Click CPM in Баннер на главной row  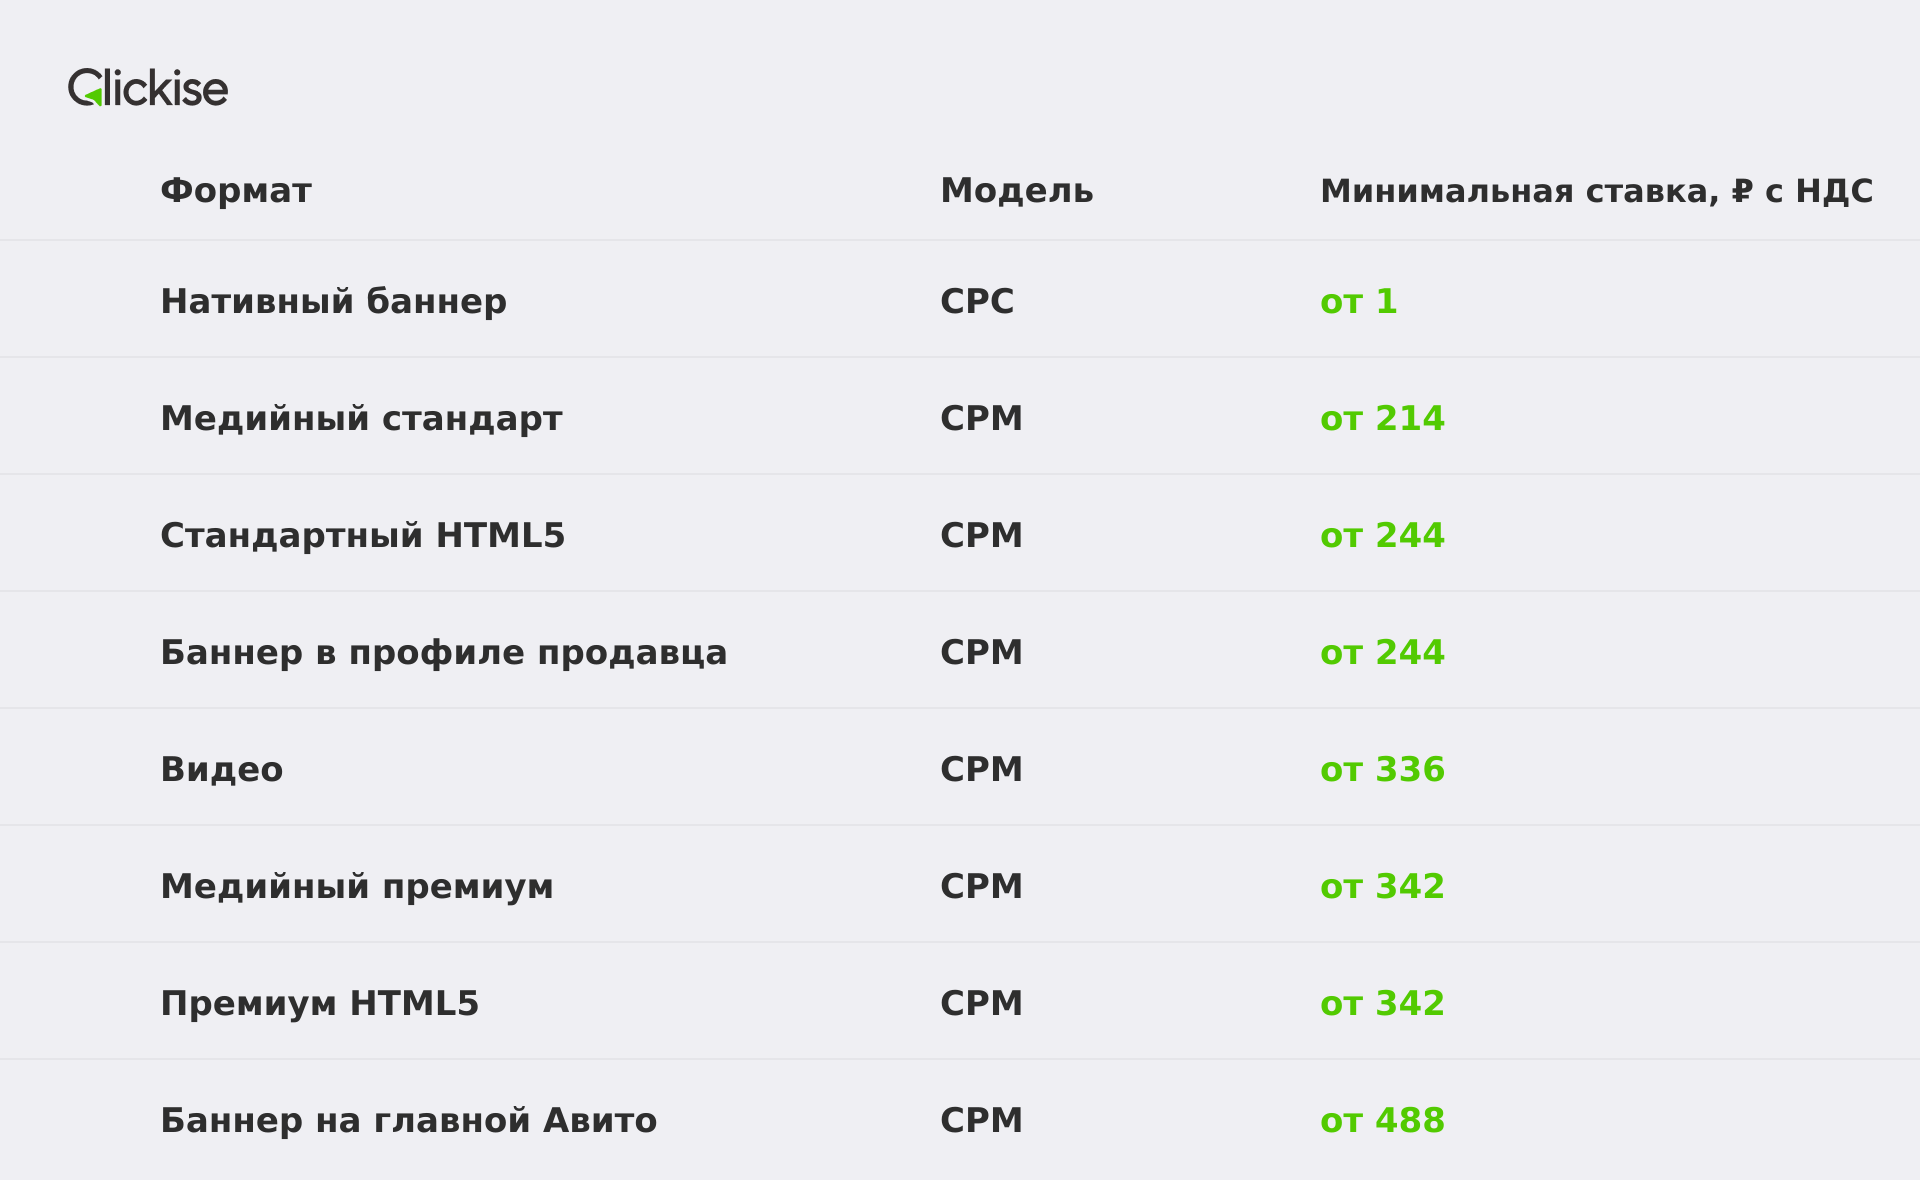pyautogui.click(x=981, y=1120)
